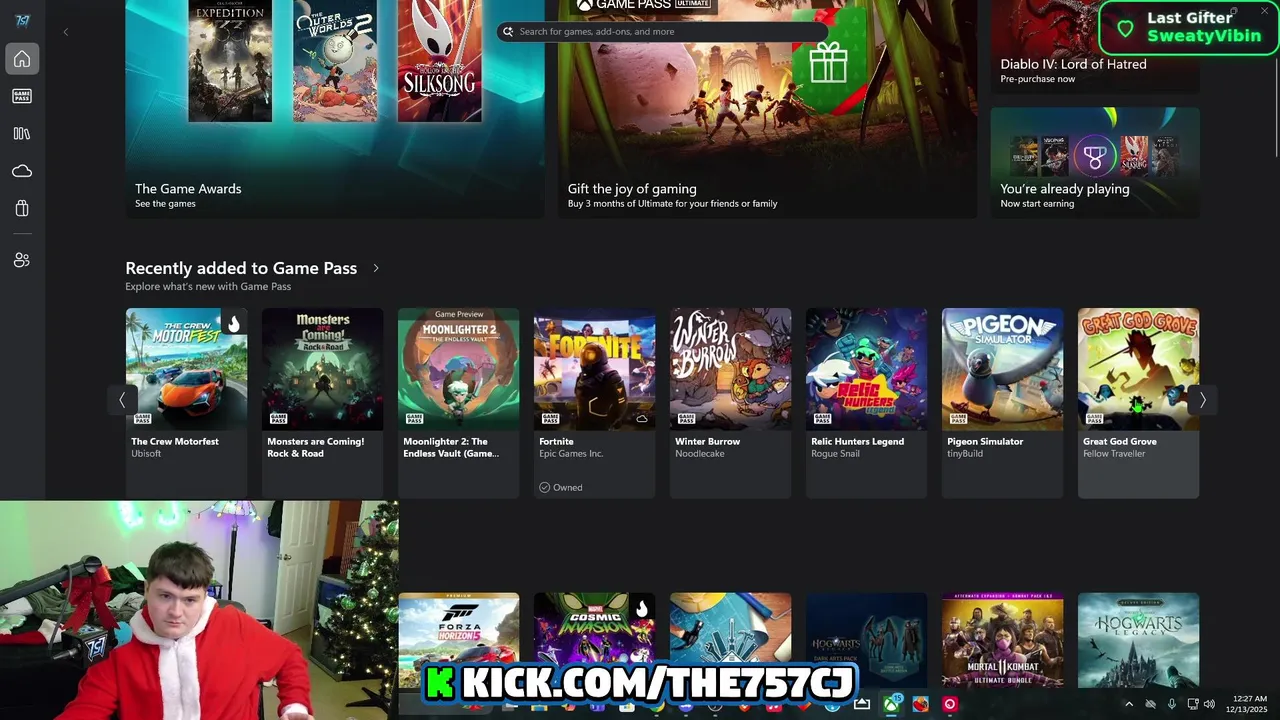Open the Store bag icon in sidebar

click(x=22, y=208)
